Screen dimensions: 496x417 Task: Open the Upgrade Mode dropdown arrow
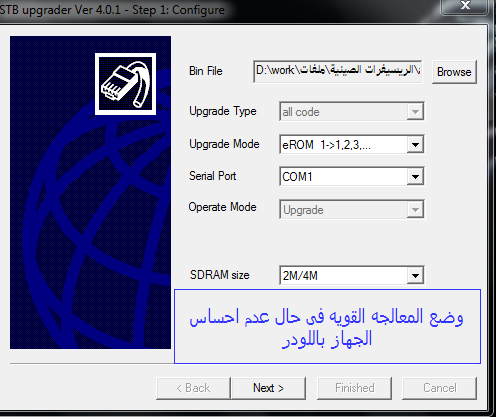pyautogui.click(x=415, y=145)
